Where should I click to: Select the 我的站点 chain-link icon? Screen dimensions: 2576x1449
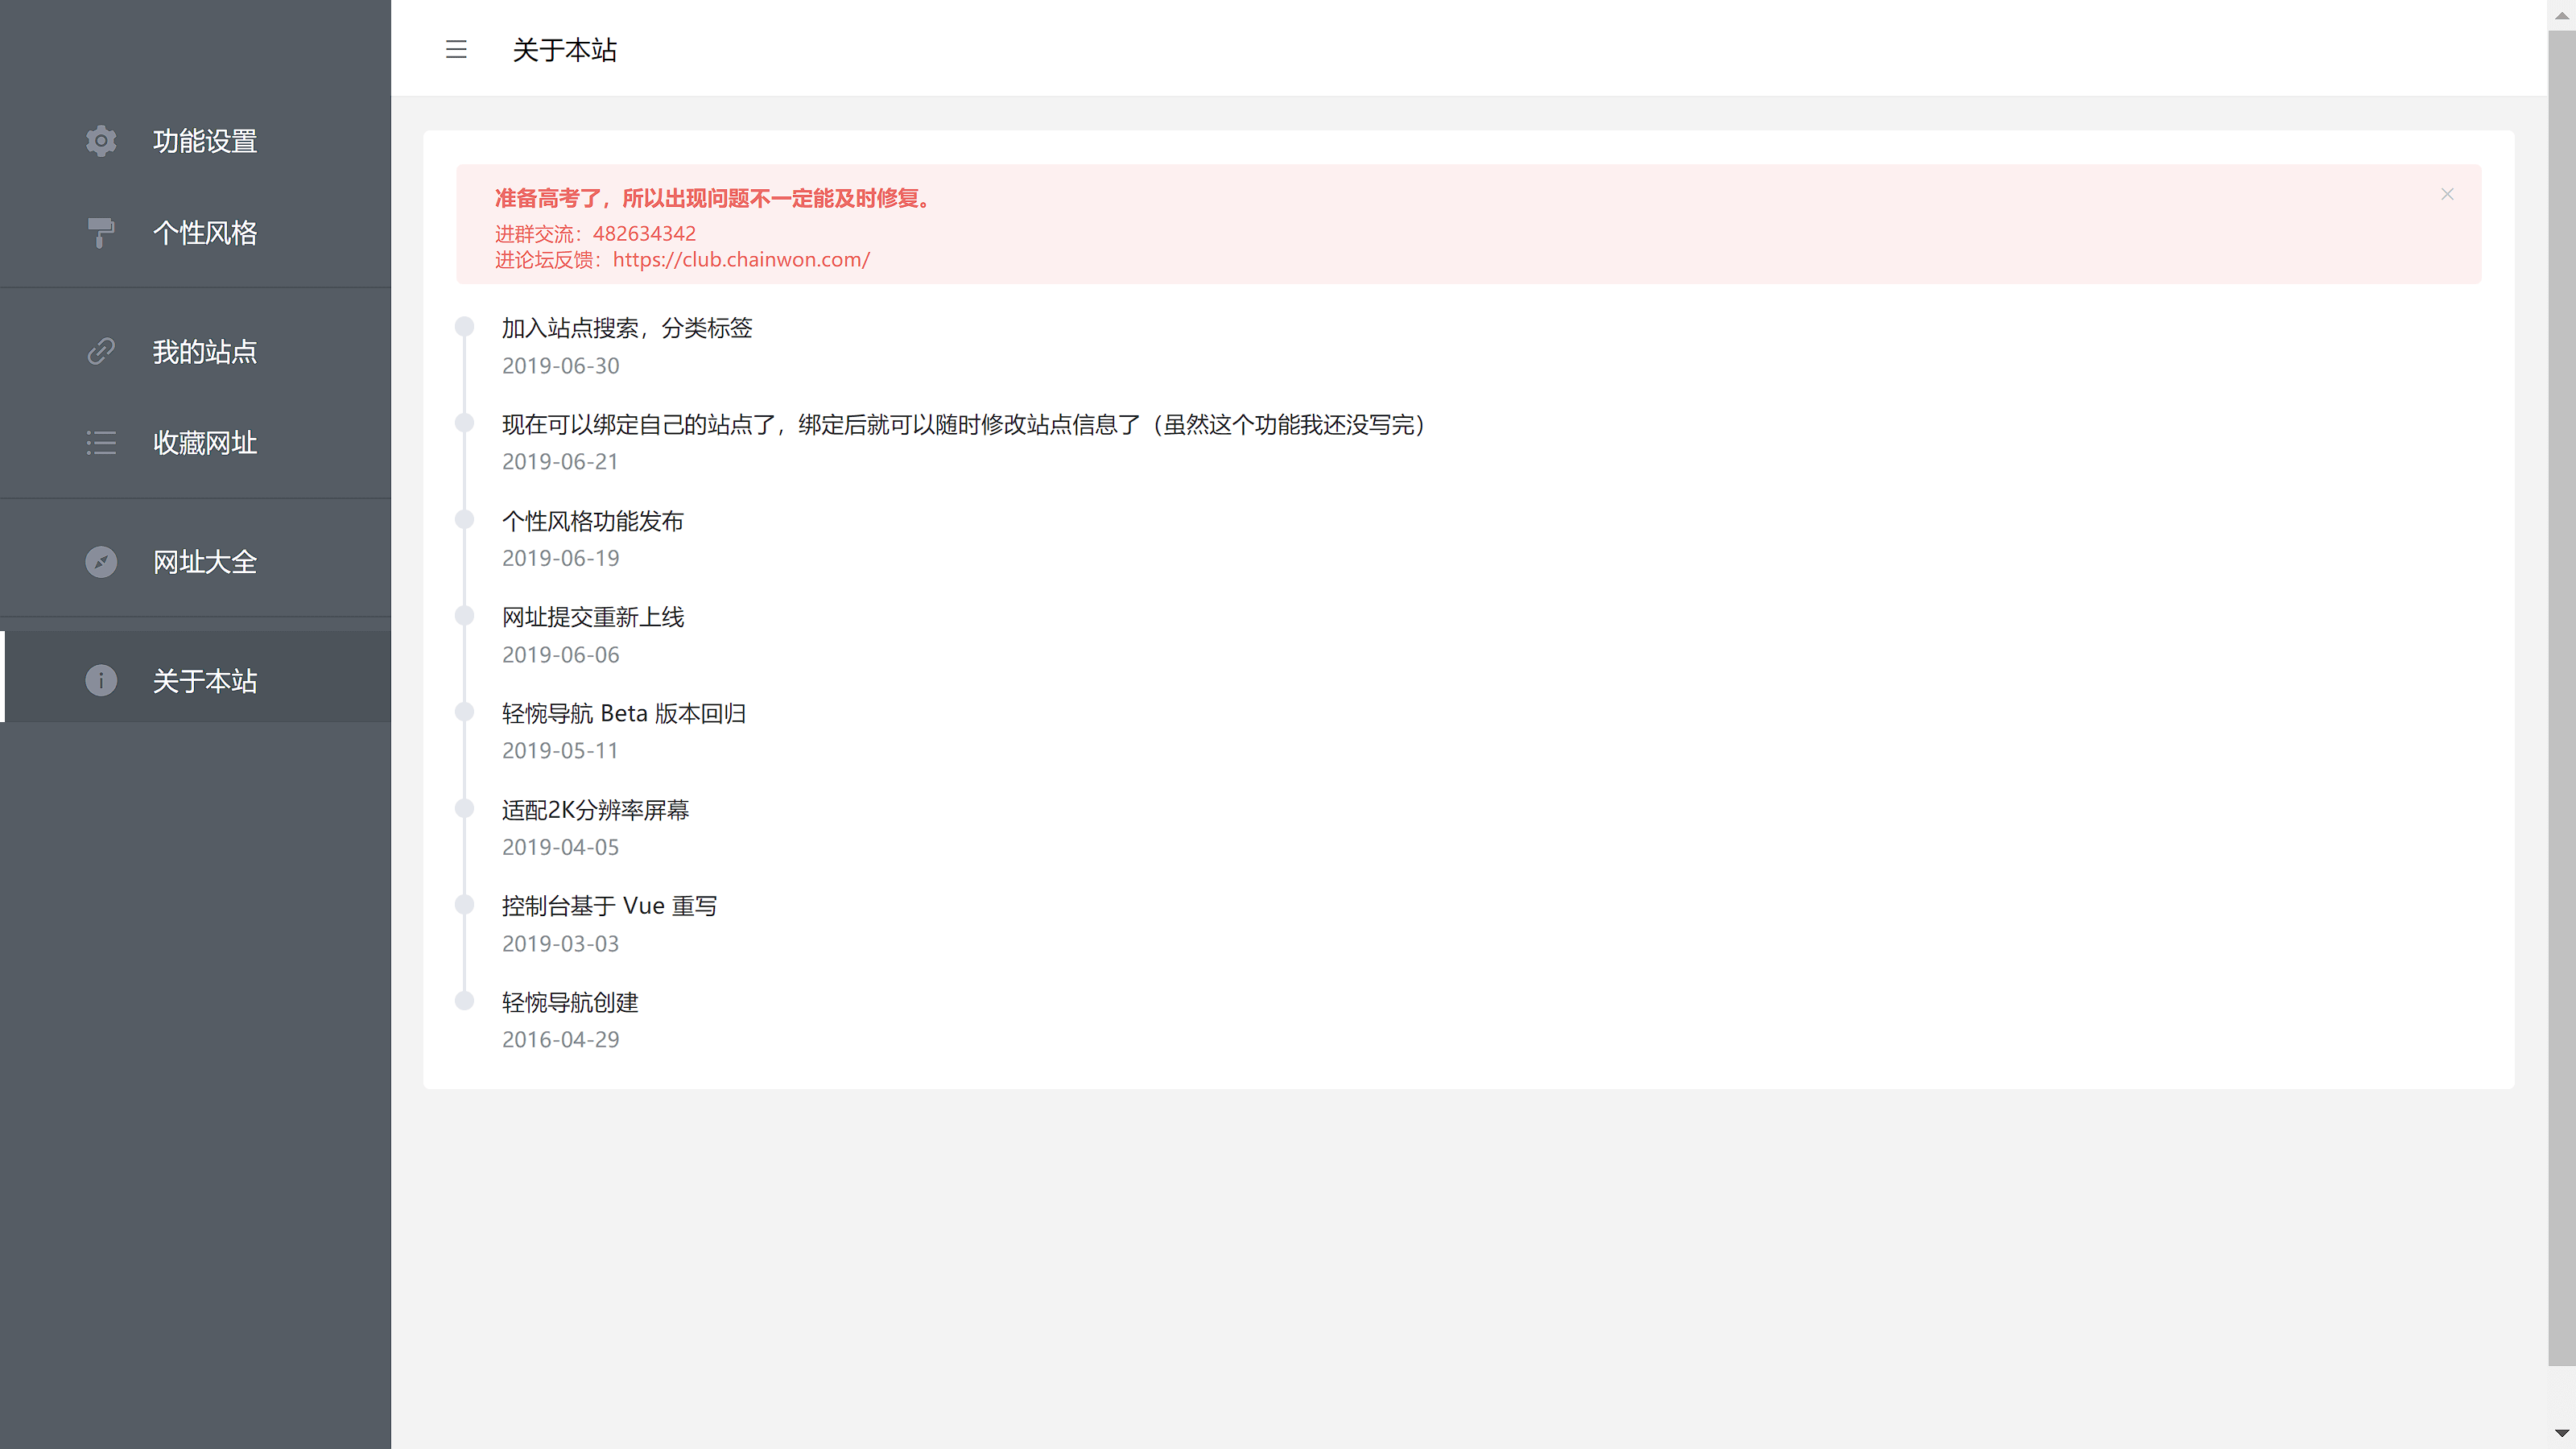pyautogui.click(x=101, y=351)
